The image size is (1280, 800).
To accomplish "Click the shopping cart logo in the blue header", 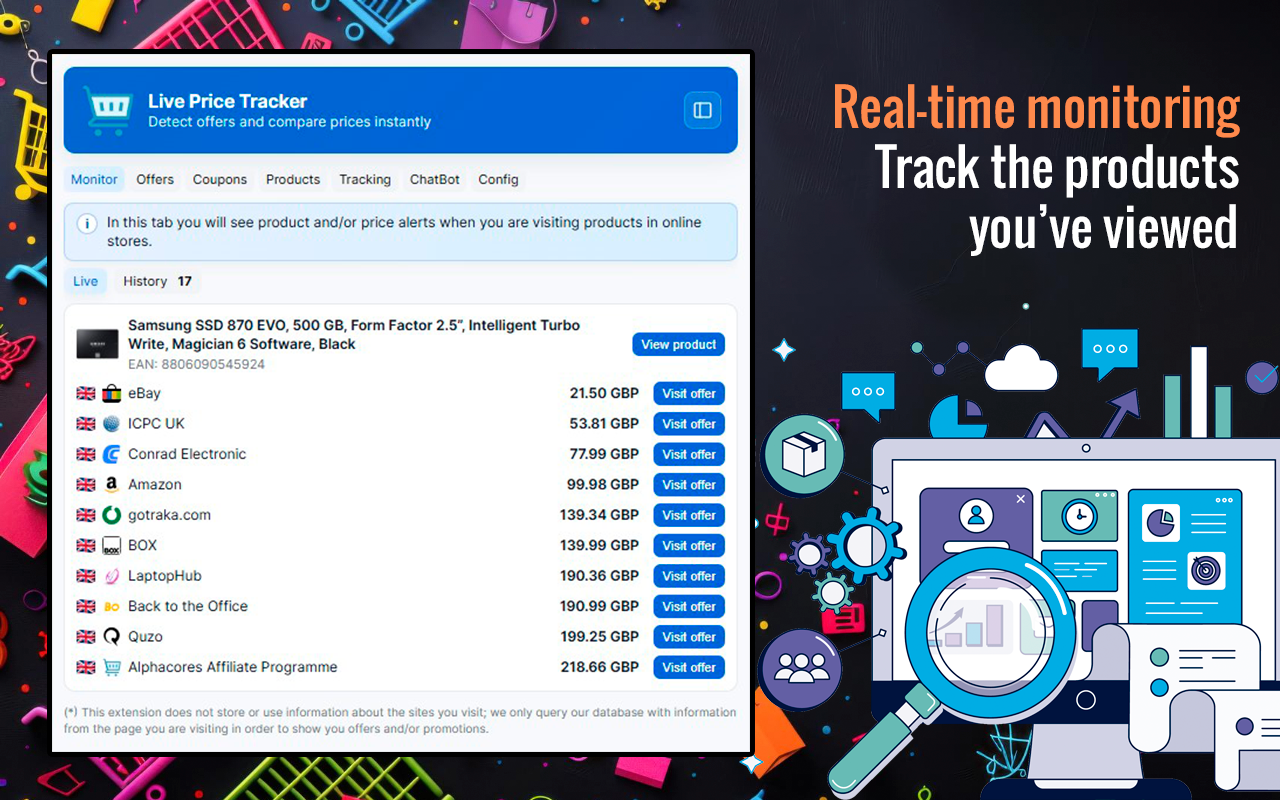I will pyautogui.click(x=108, y=110).
